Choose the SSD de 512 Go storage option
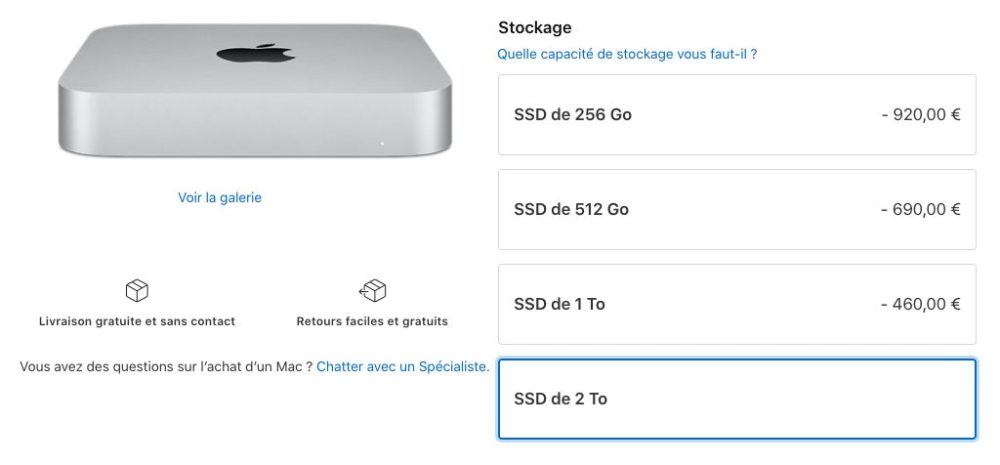 point(736,210)
